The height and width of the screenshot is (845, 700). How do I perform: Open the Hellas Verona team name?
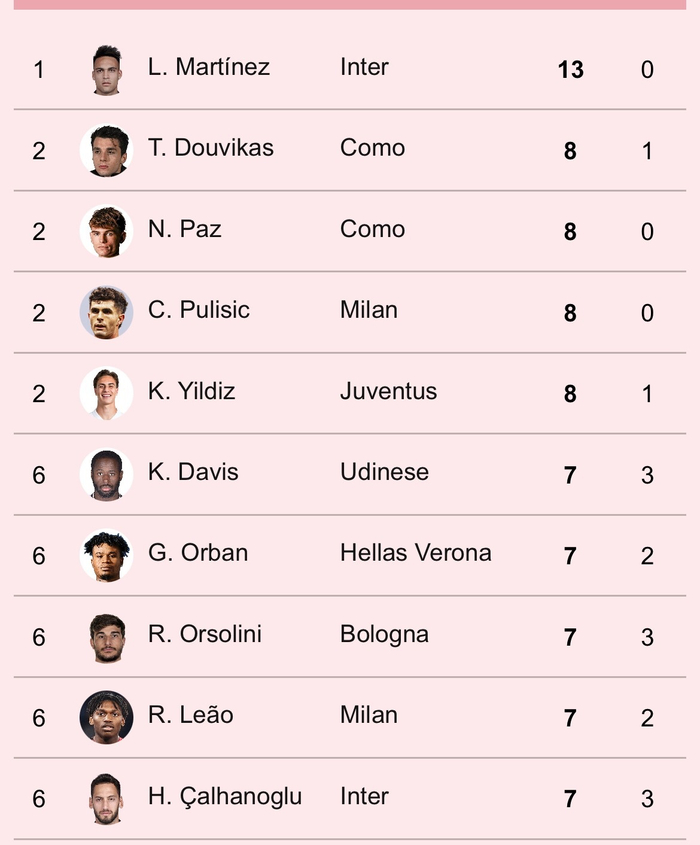tap(415, 553)
